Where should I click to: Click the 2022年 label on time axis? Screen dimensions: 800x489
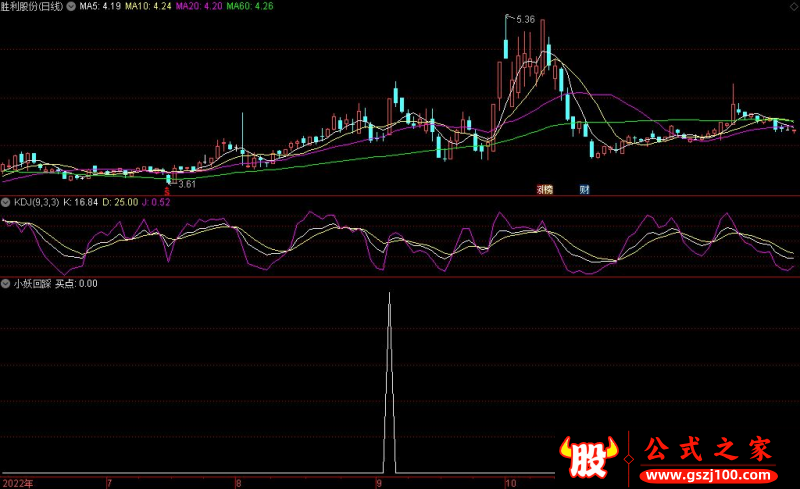pyautogui.click(x=17, y=482)
